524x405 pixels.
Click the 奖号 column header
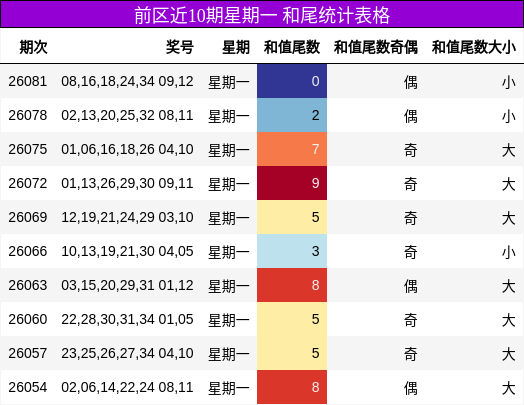(180, 47)
